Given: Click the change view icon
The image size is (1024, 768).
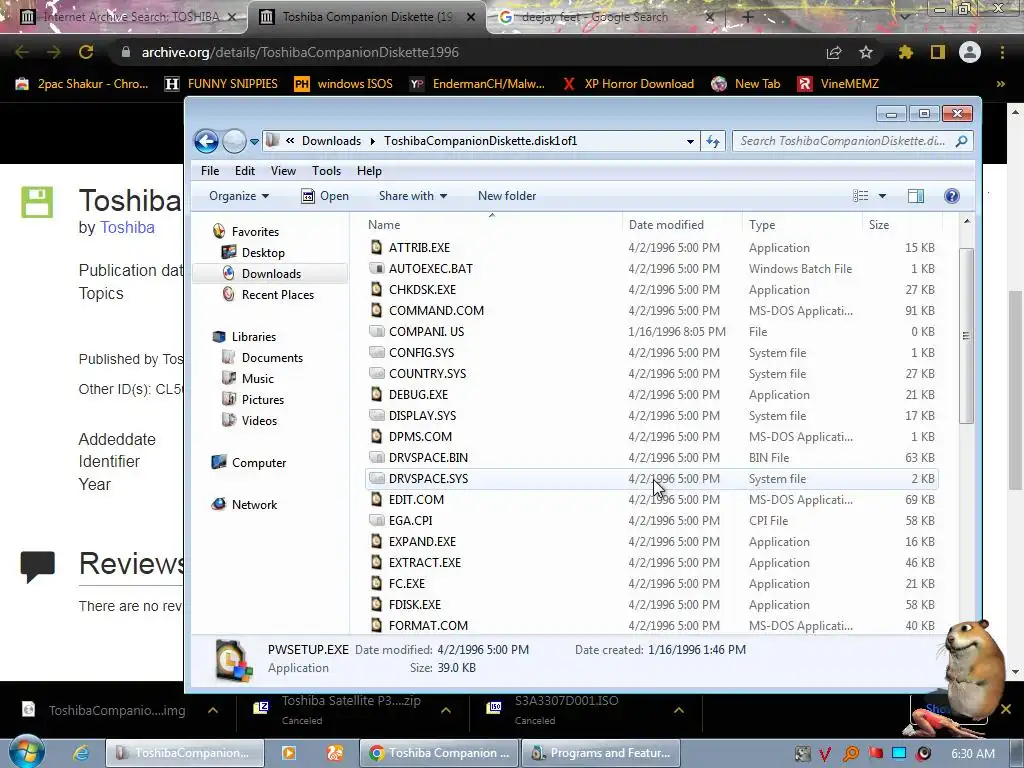Looking at the screenshot, I should click(860, 196).
